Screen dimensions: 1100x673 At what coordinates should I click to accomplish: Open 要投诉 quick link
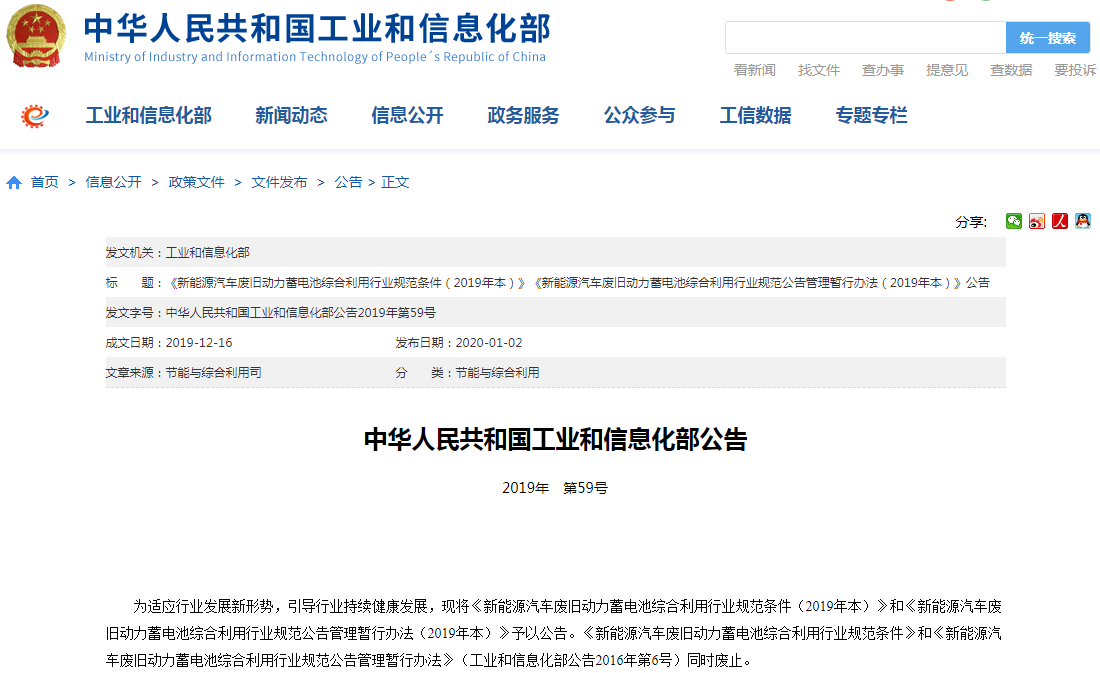(x=1075, y=70)
